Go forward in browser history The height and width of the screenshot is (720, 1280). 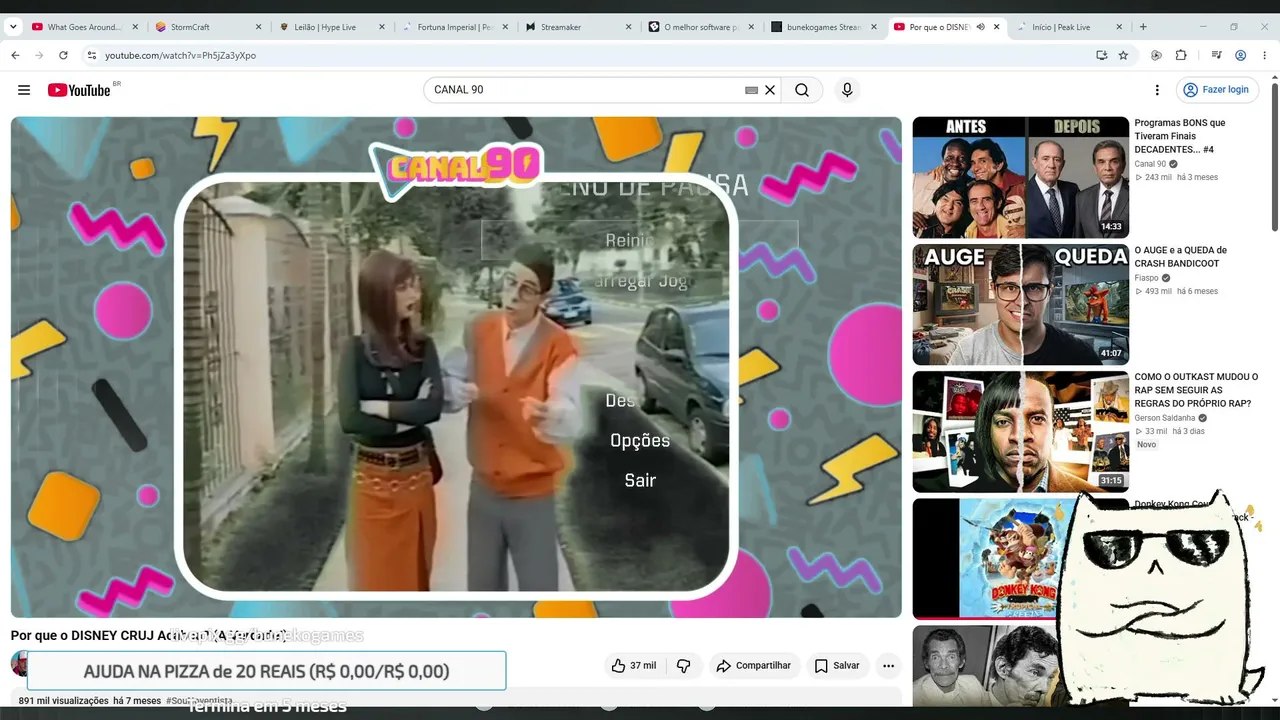tap(39, 55)
